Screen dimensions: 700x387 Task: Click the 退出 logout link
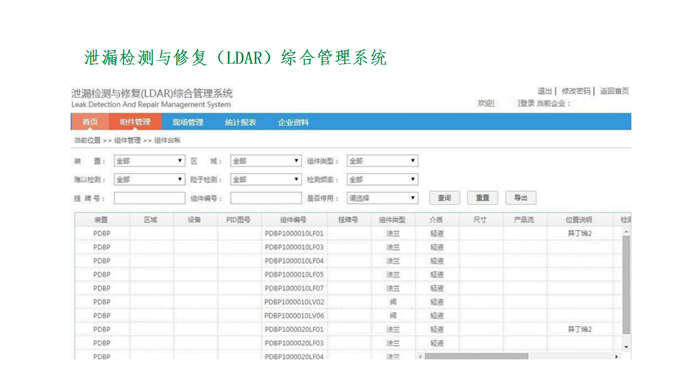pyautogui.click(x=544, y=91)
